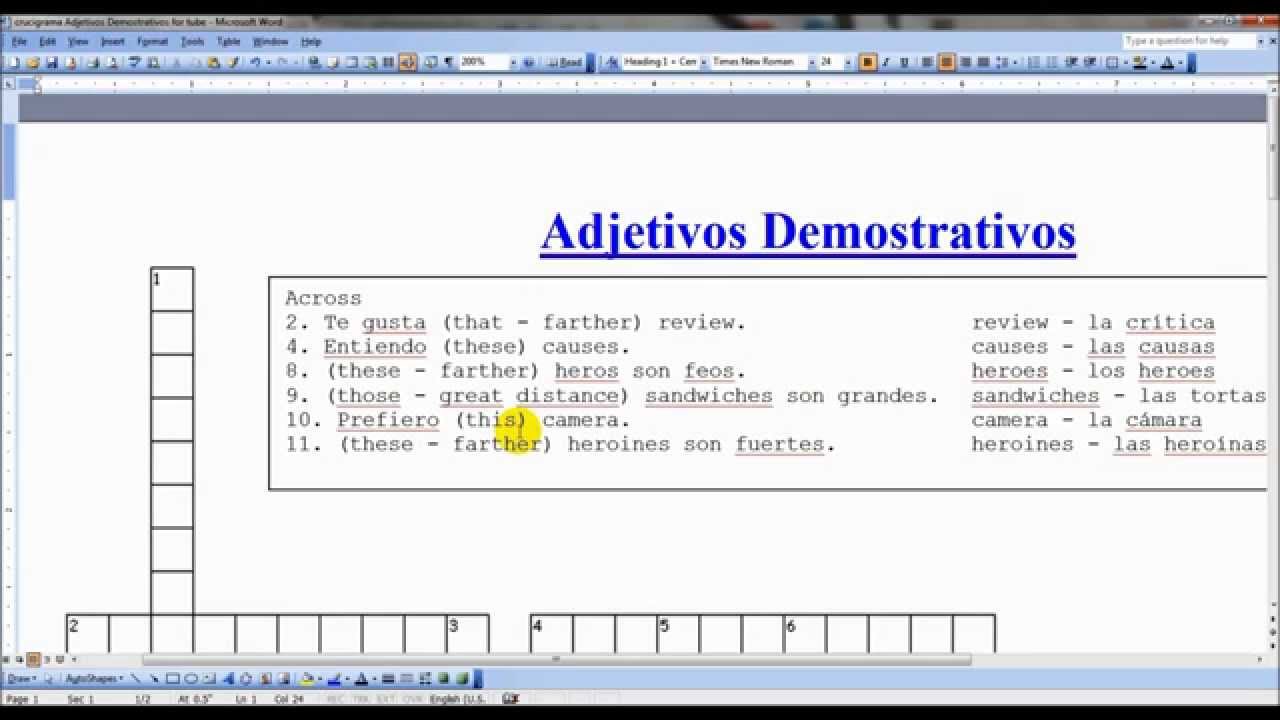Screen dimensions: 1280x720
Task: Click the Undo arrow icon
Action: pyautogui.click(x=256, y=62)
